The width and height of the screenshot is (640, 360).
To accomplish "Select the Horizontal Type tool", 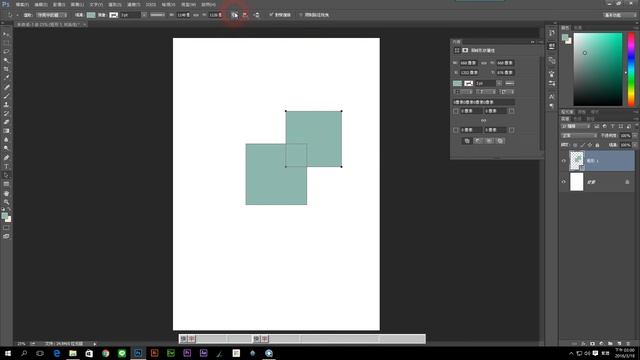I will coord(6,167).
